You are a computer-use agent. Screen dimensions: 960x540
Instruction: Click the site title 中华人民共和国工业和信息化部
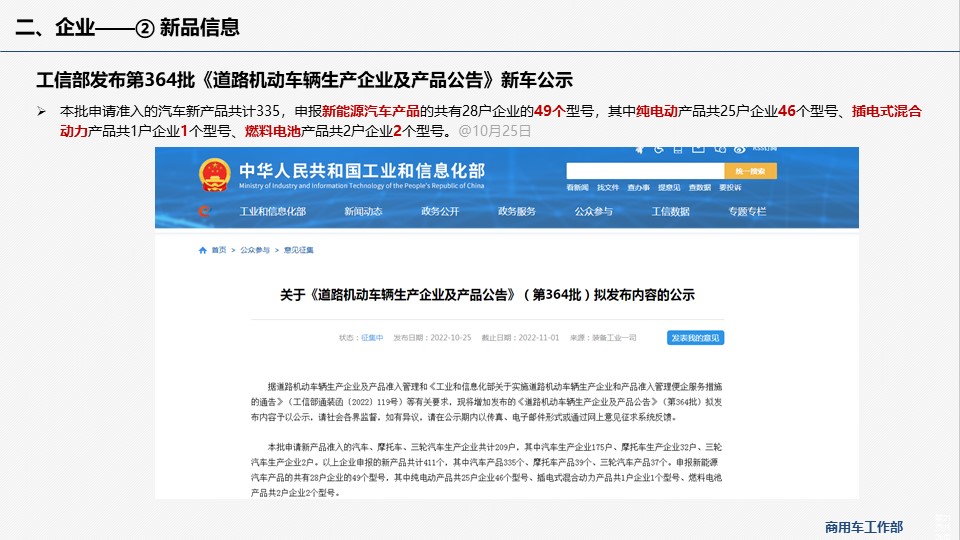(362, 170)
